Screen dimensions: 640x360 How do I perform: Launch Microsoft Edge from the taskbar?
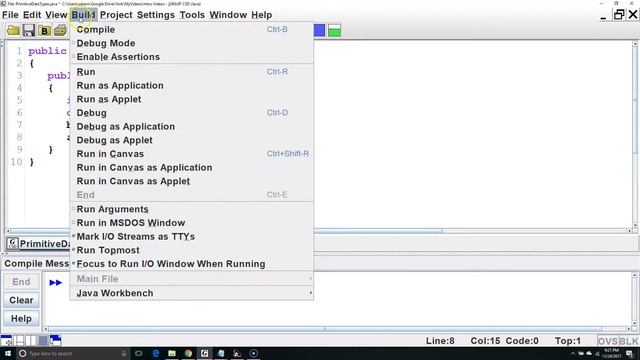pyautogui.click(x=156, y=353)
